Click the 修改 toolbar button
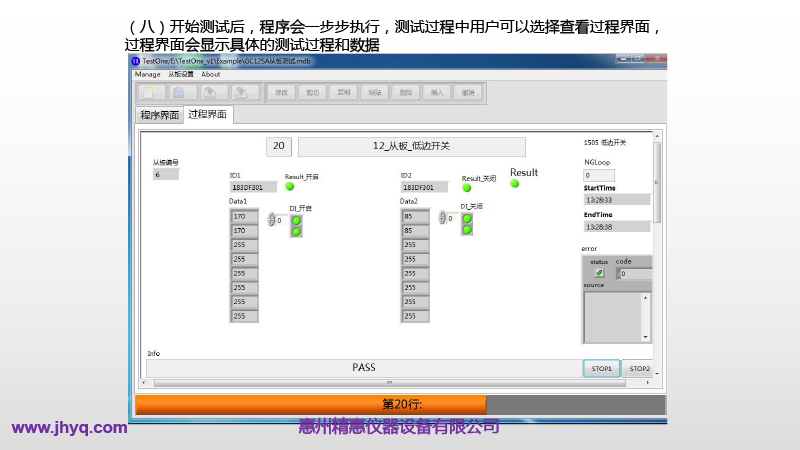Screen dimensions: 800x450 point(281,92)
